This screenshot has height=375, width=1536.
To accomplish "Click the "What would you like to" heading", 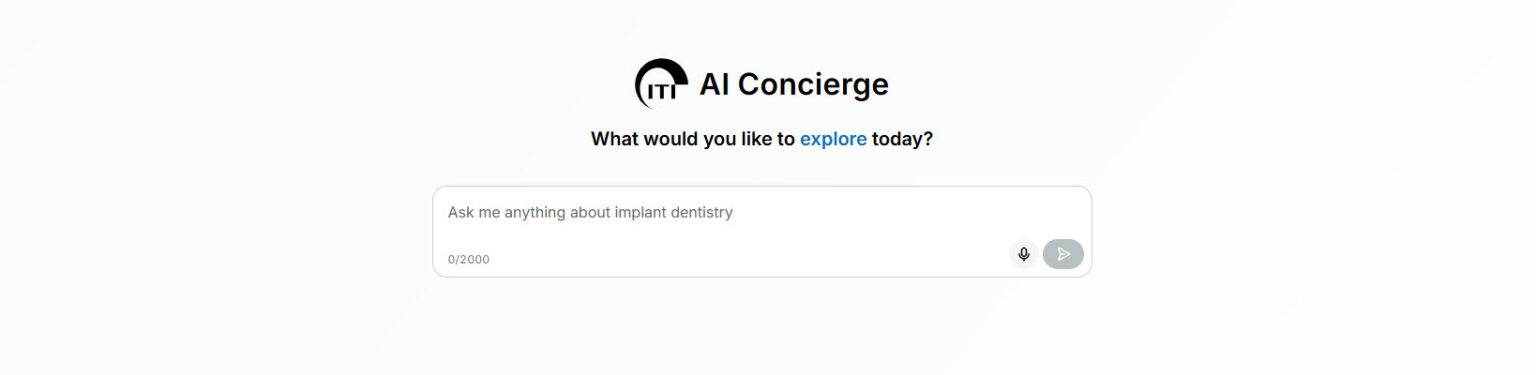I will click(x=693, y=139).
